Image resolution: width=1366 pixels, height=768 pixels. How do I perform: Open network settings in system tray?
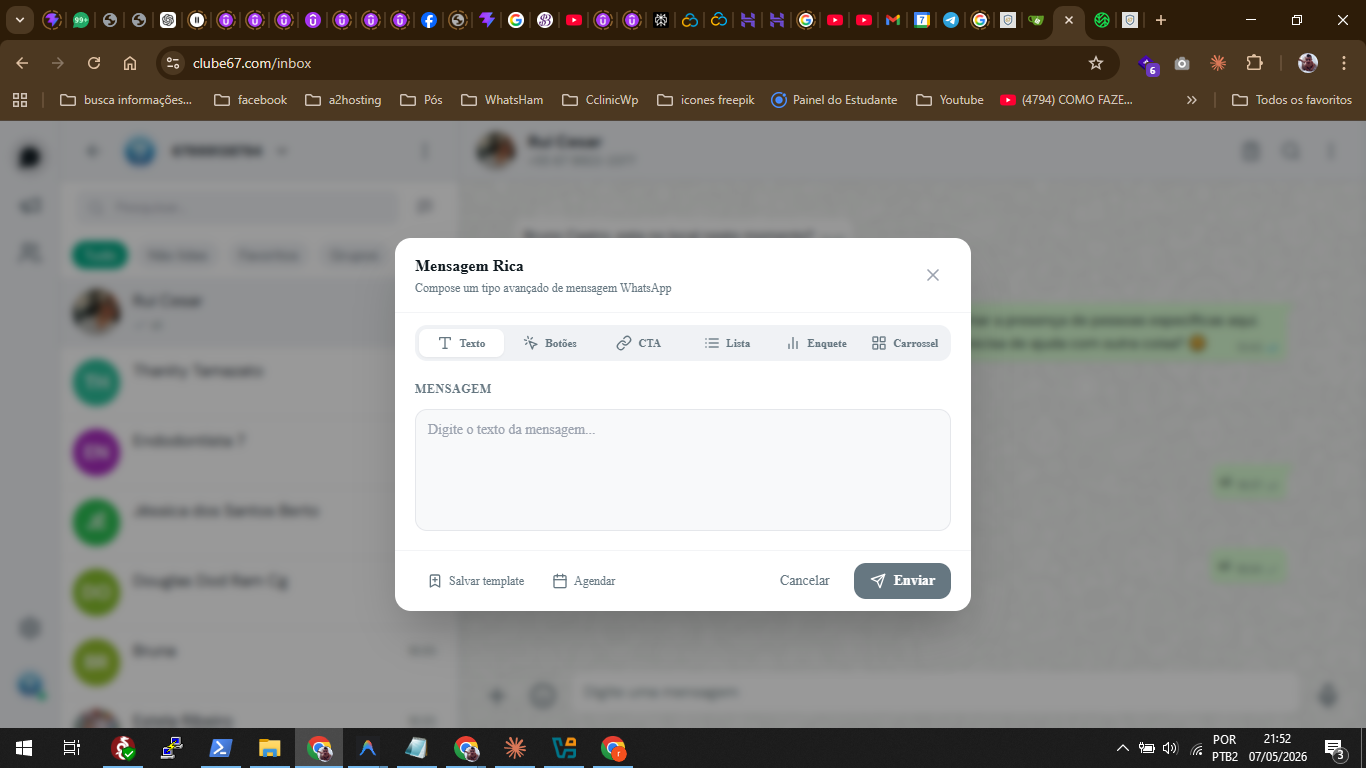coord(1197,748)
